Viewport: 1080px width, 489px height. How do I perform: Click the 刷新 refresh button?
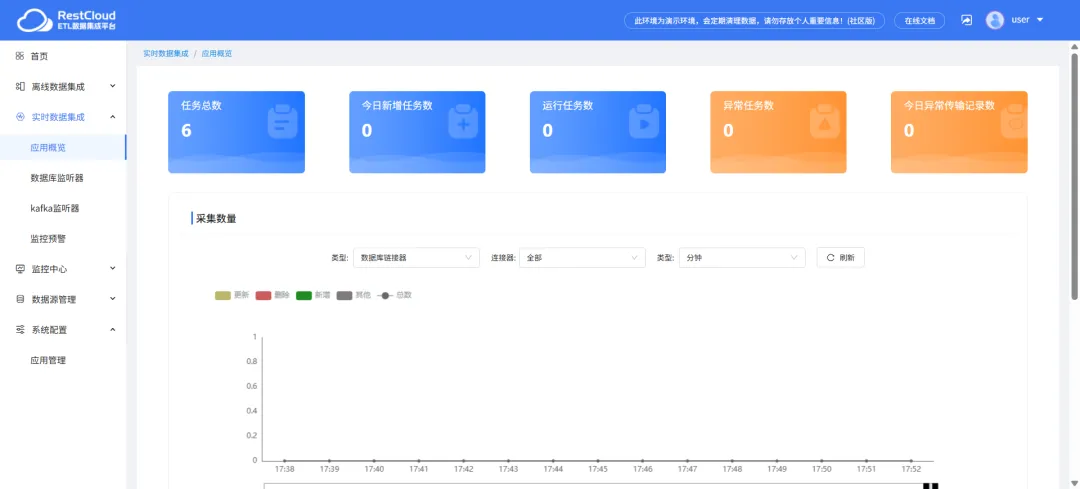(x=840, y=258)
